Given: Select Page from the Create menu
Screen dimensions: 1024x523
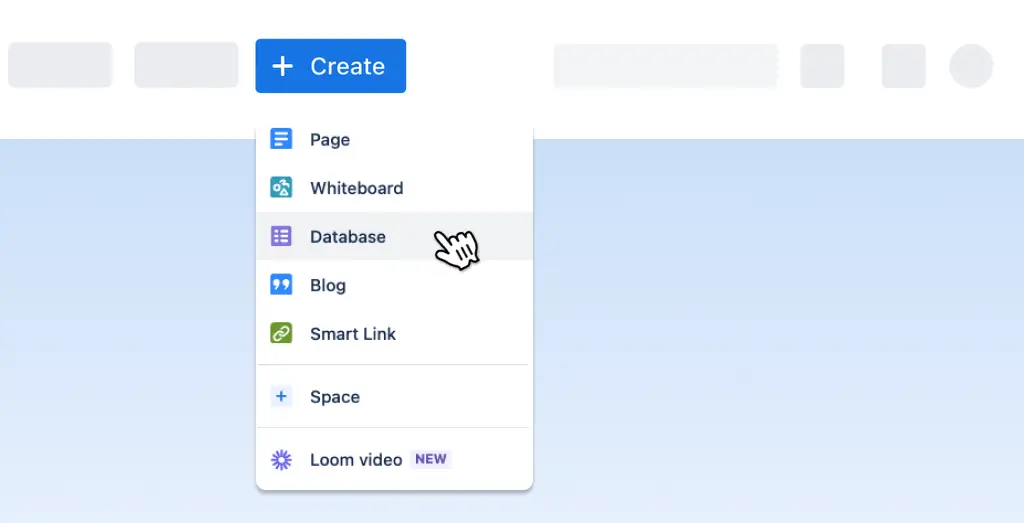Looking at the screenshot, I should (330, 140).
